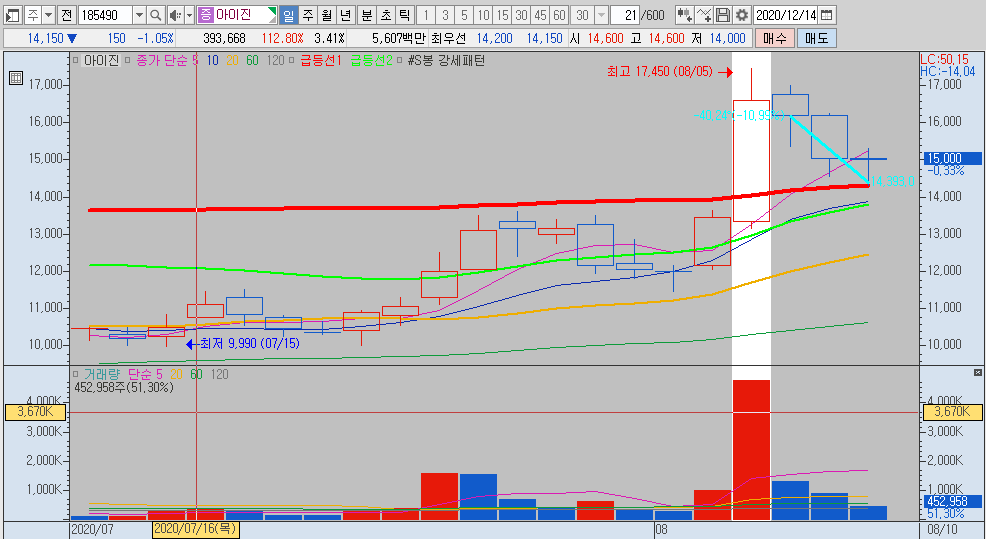986x539 pixels.
Task: Click the LC:50.15 label at top right
Action: (944, 60)
